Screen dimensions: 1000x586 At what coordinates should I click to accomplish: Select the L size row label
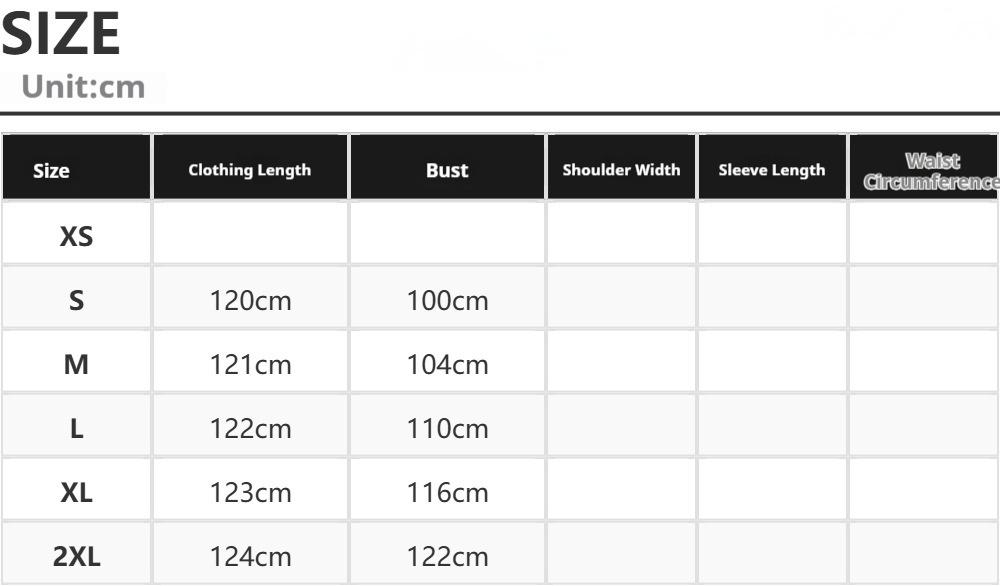(x=76, y=429)
